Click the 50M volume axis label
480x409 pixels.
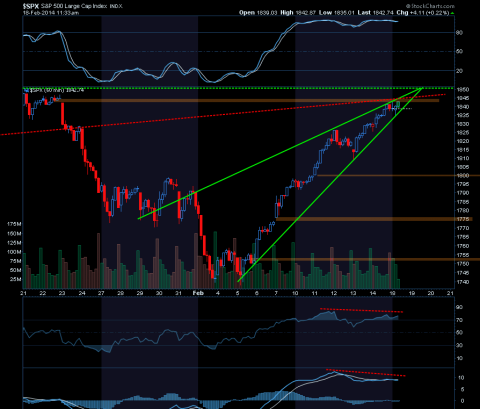point(16,270)
